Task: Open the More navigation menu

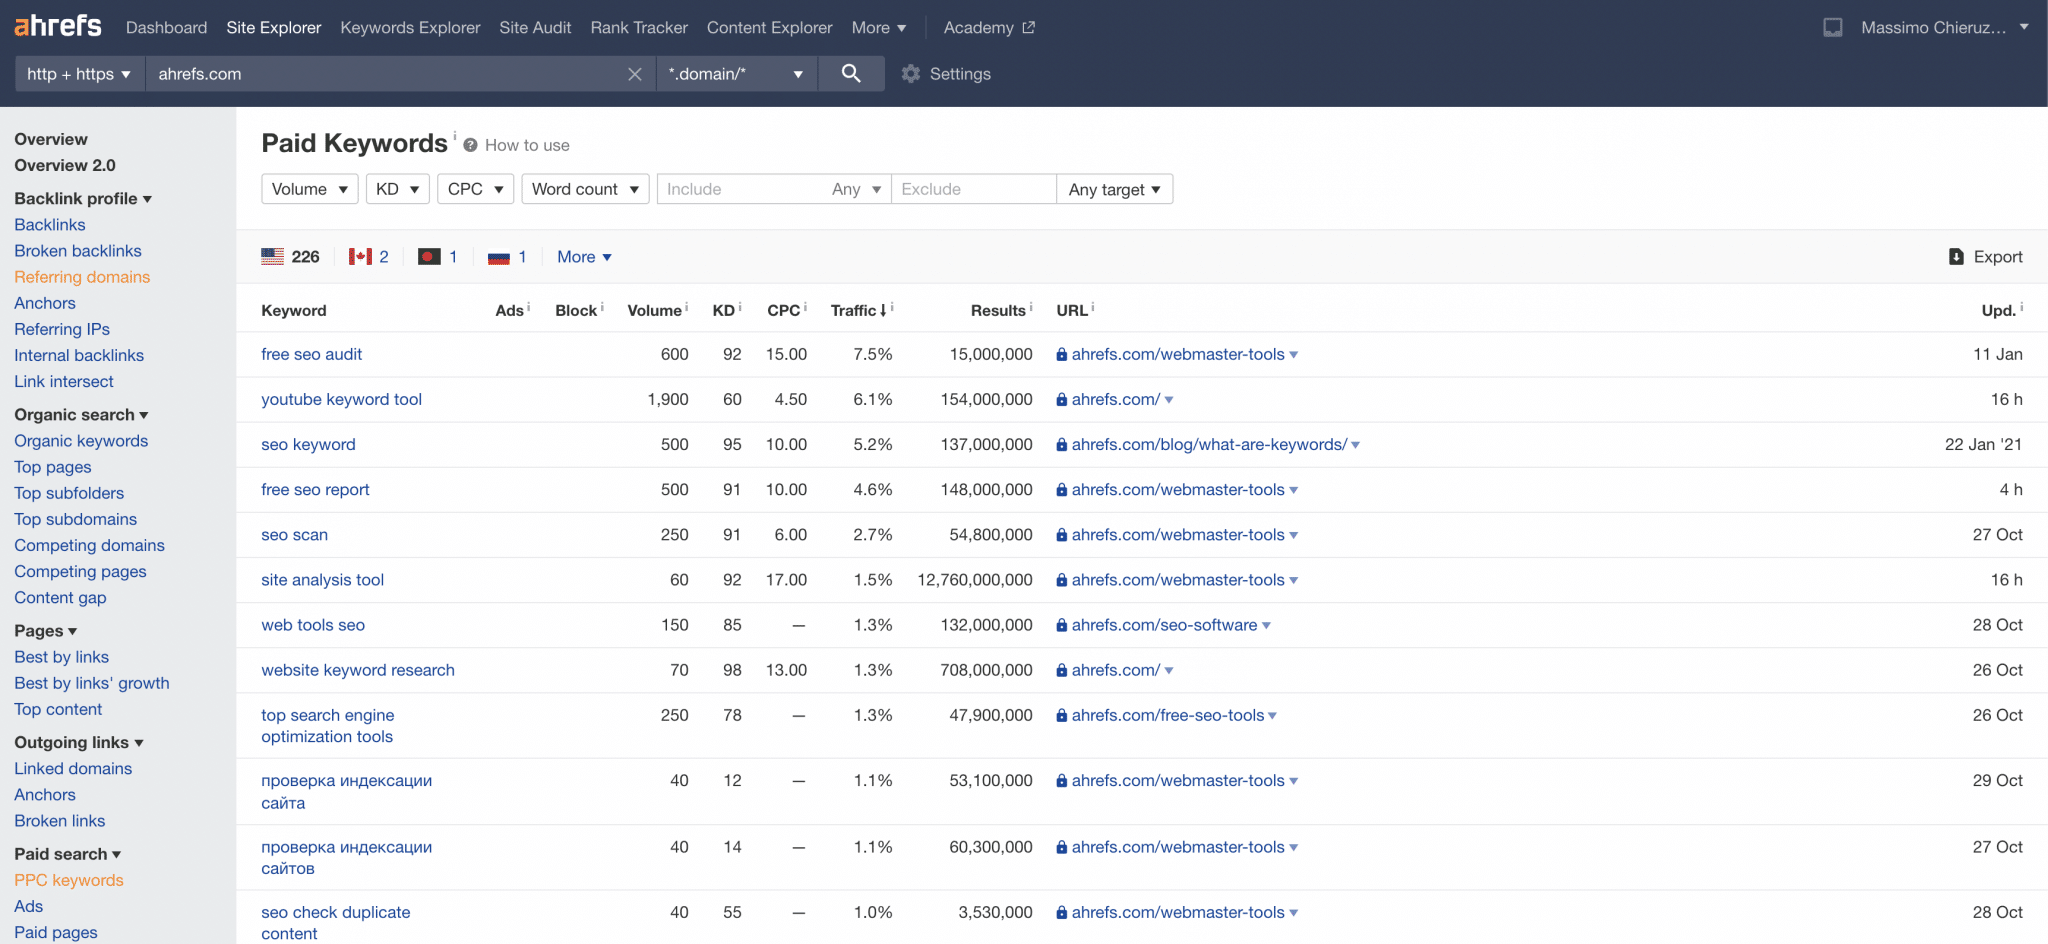Action: (x=878, y=28)
